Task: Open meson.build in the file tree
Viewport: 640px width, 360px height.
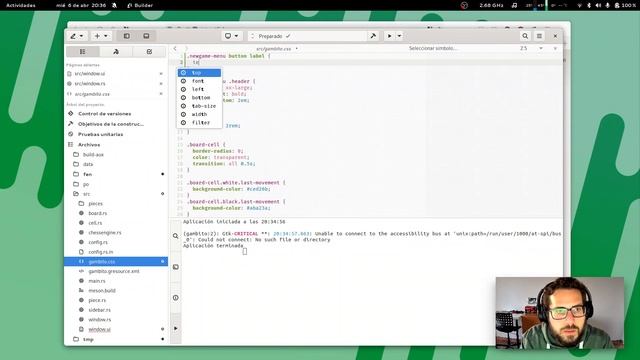Action: pos(102,290)
